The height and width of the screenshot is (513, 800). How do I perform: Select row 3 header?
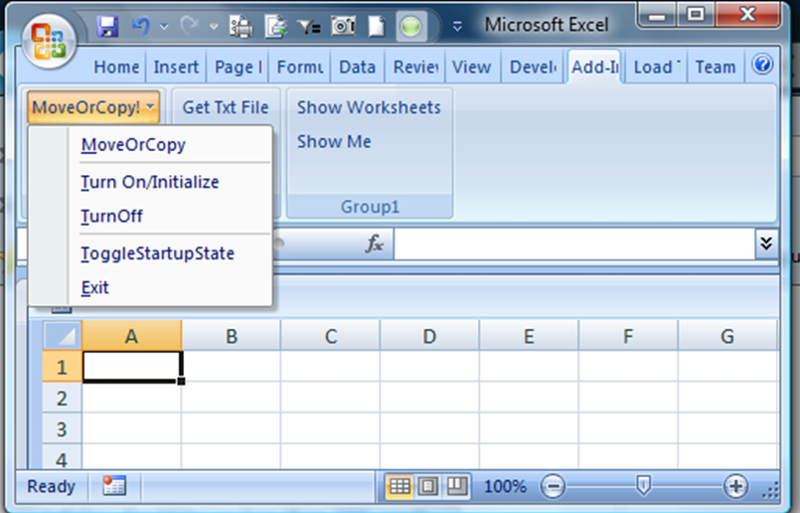pyautogui.click(x=62, y=429)
